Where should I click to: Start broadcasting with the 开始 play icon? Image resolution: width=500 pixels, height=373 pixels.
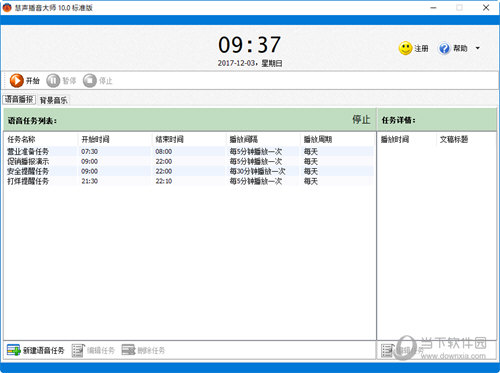point(17,80)
